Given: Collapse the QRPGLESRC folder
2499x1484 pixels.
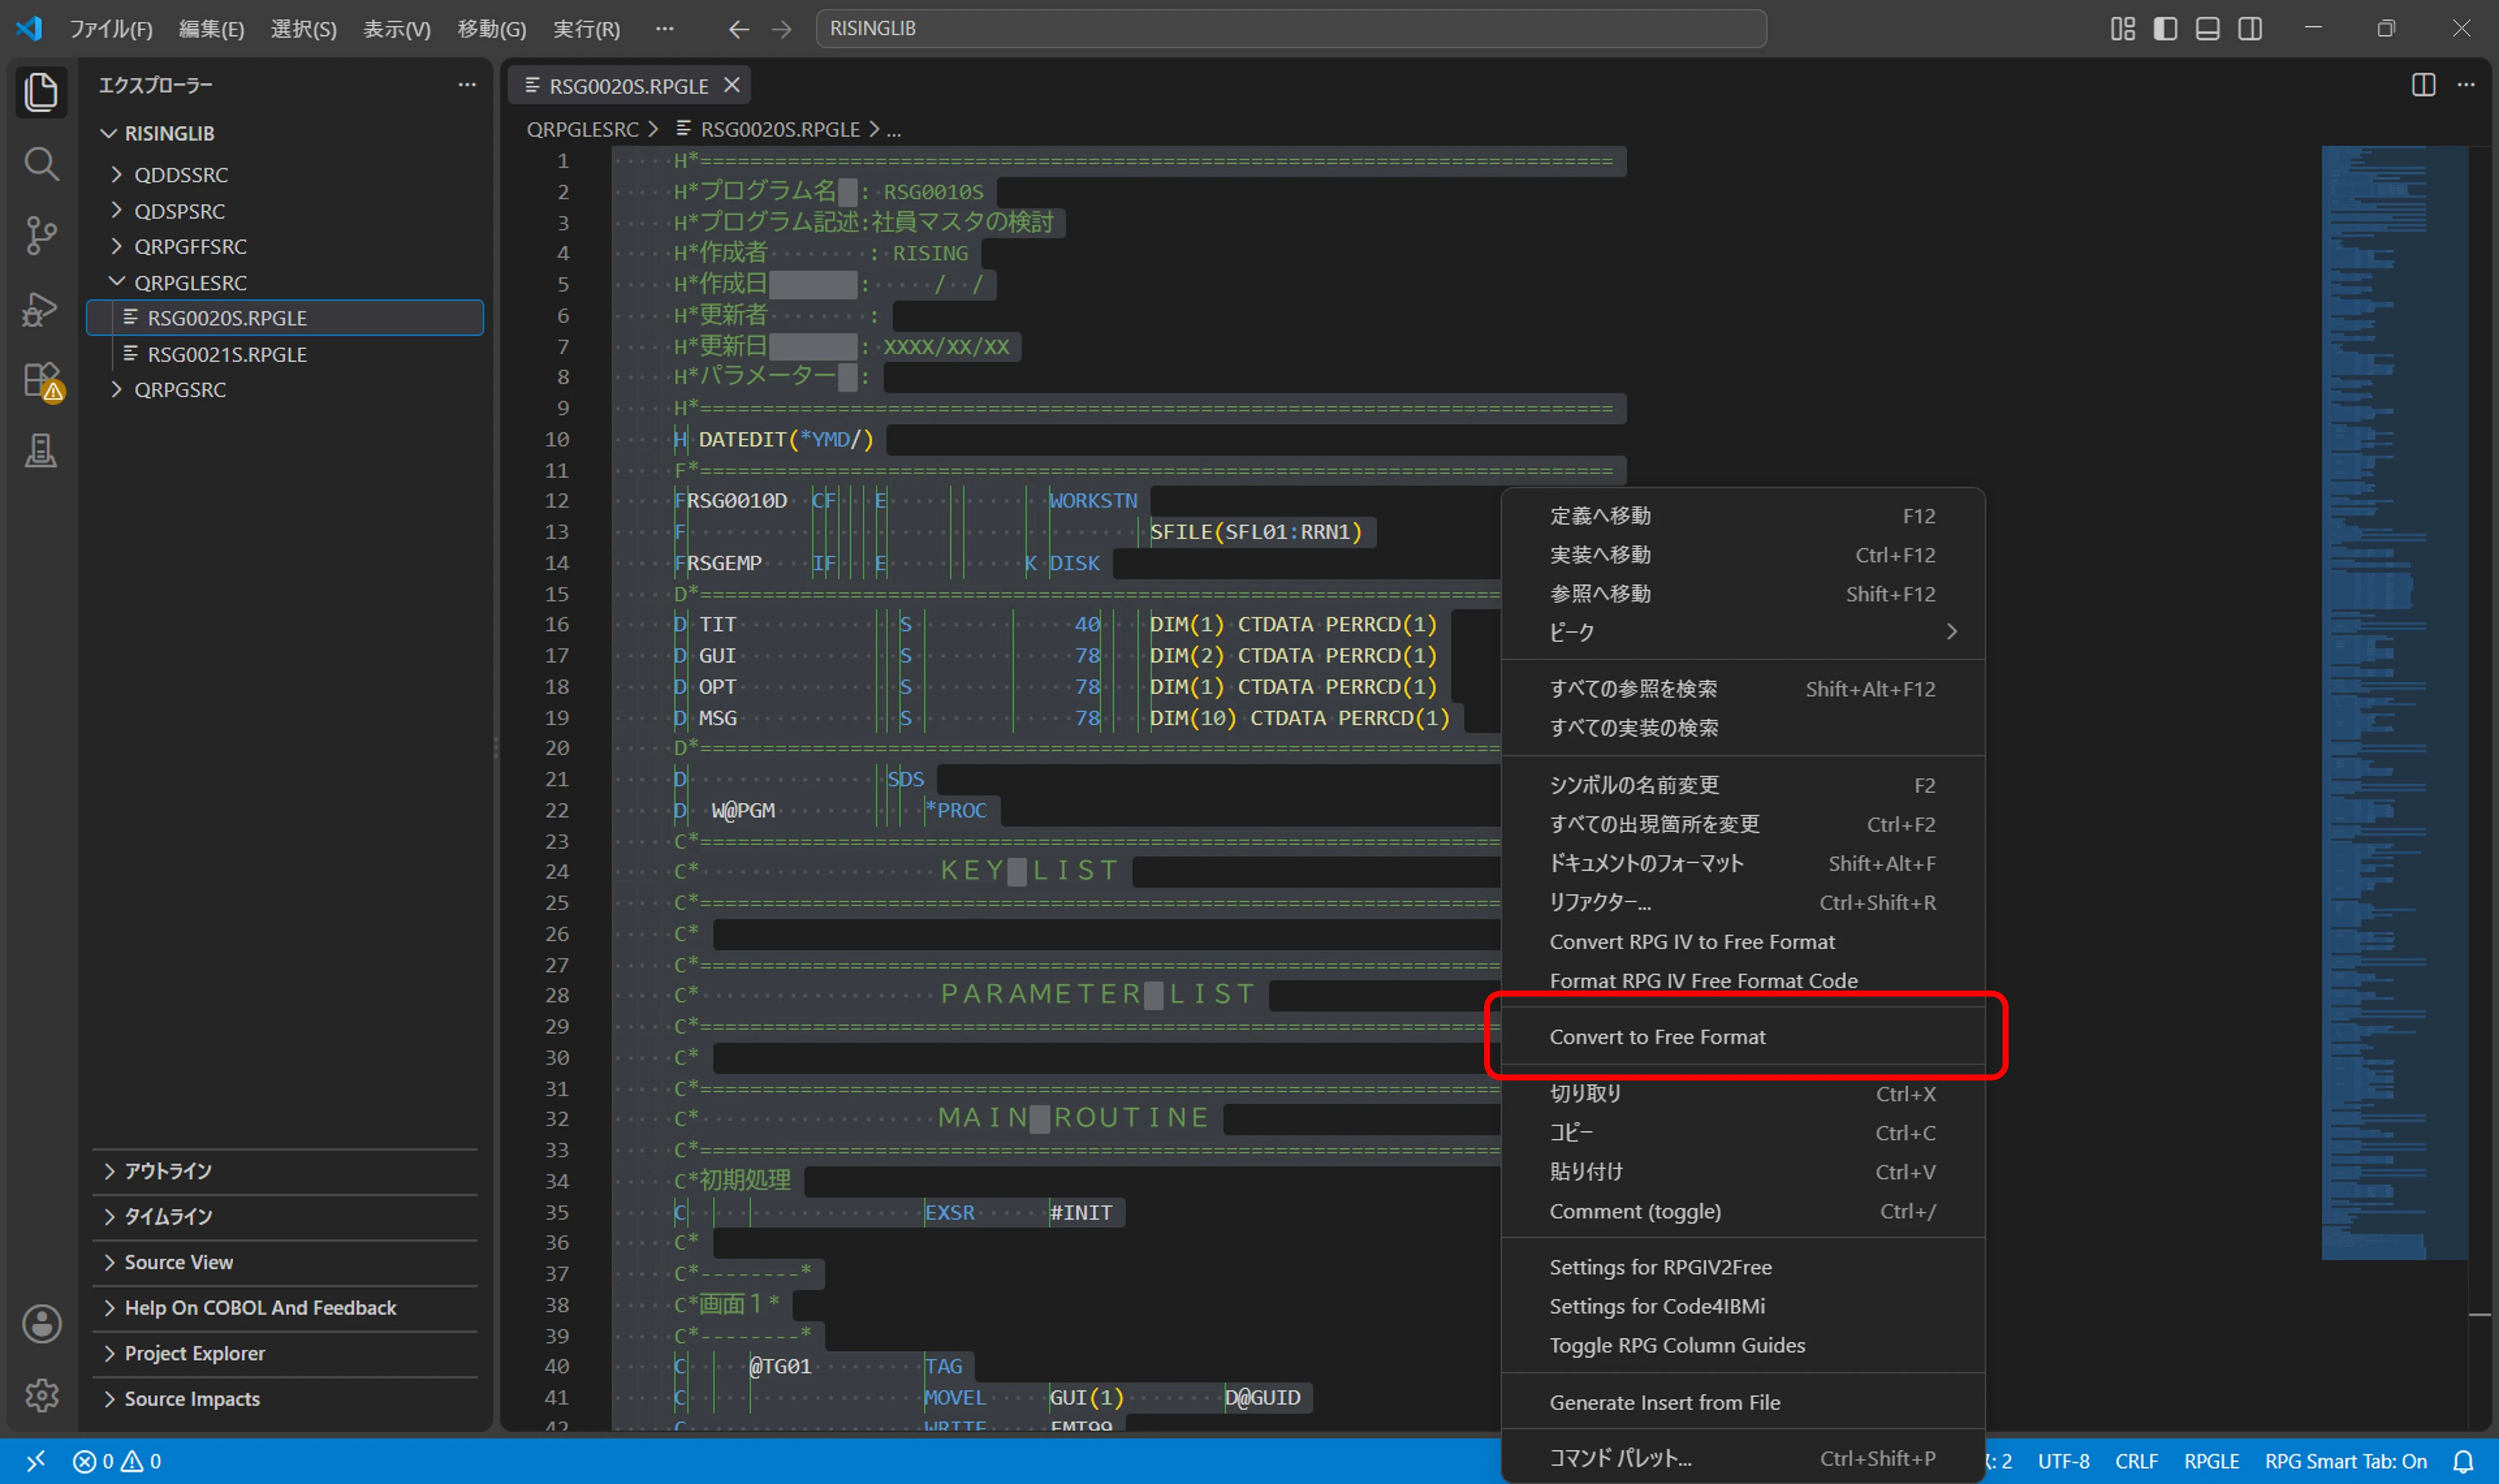Looking at the screenshot, I should tap(190, 283).
